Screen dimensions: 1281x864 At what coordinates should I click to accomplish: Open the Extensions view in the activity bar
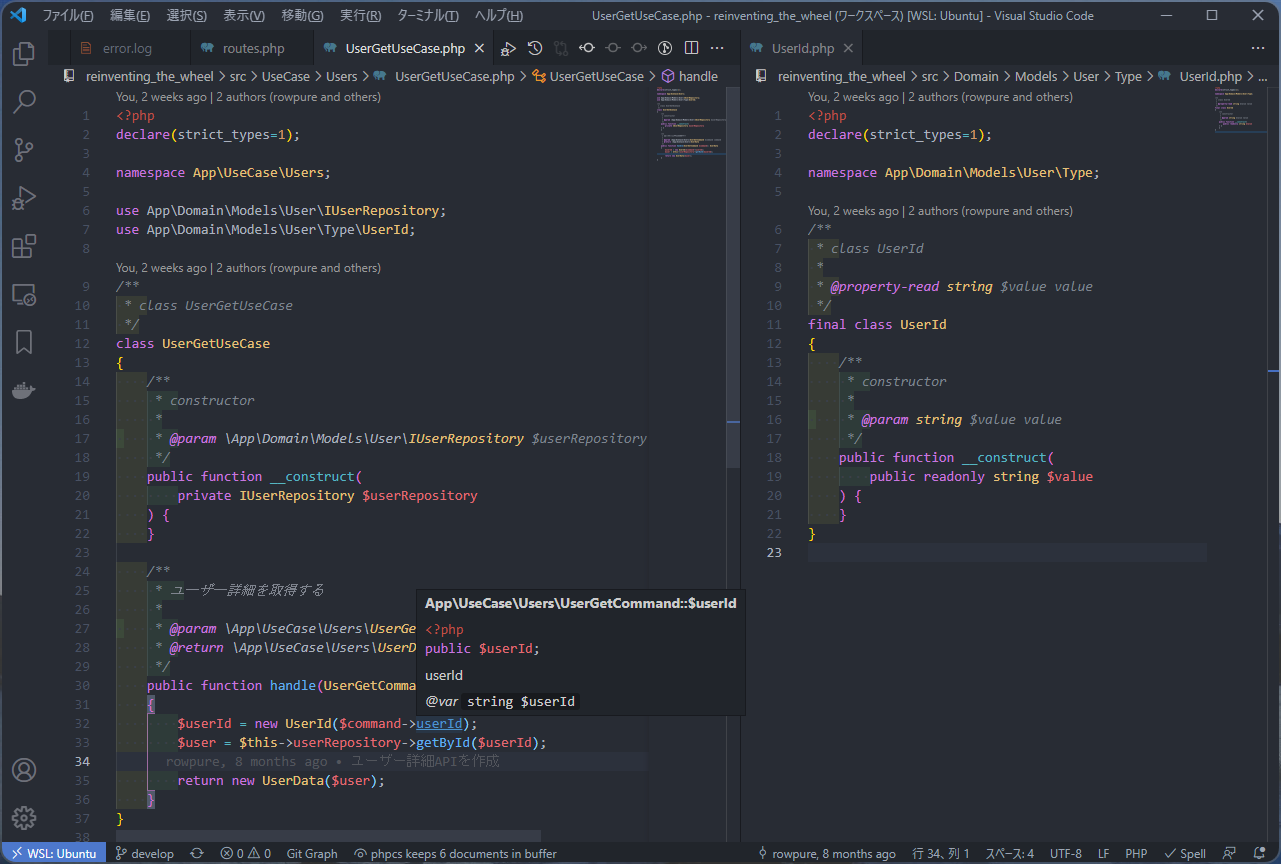point(23,246)
